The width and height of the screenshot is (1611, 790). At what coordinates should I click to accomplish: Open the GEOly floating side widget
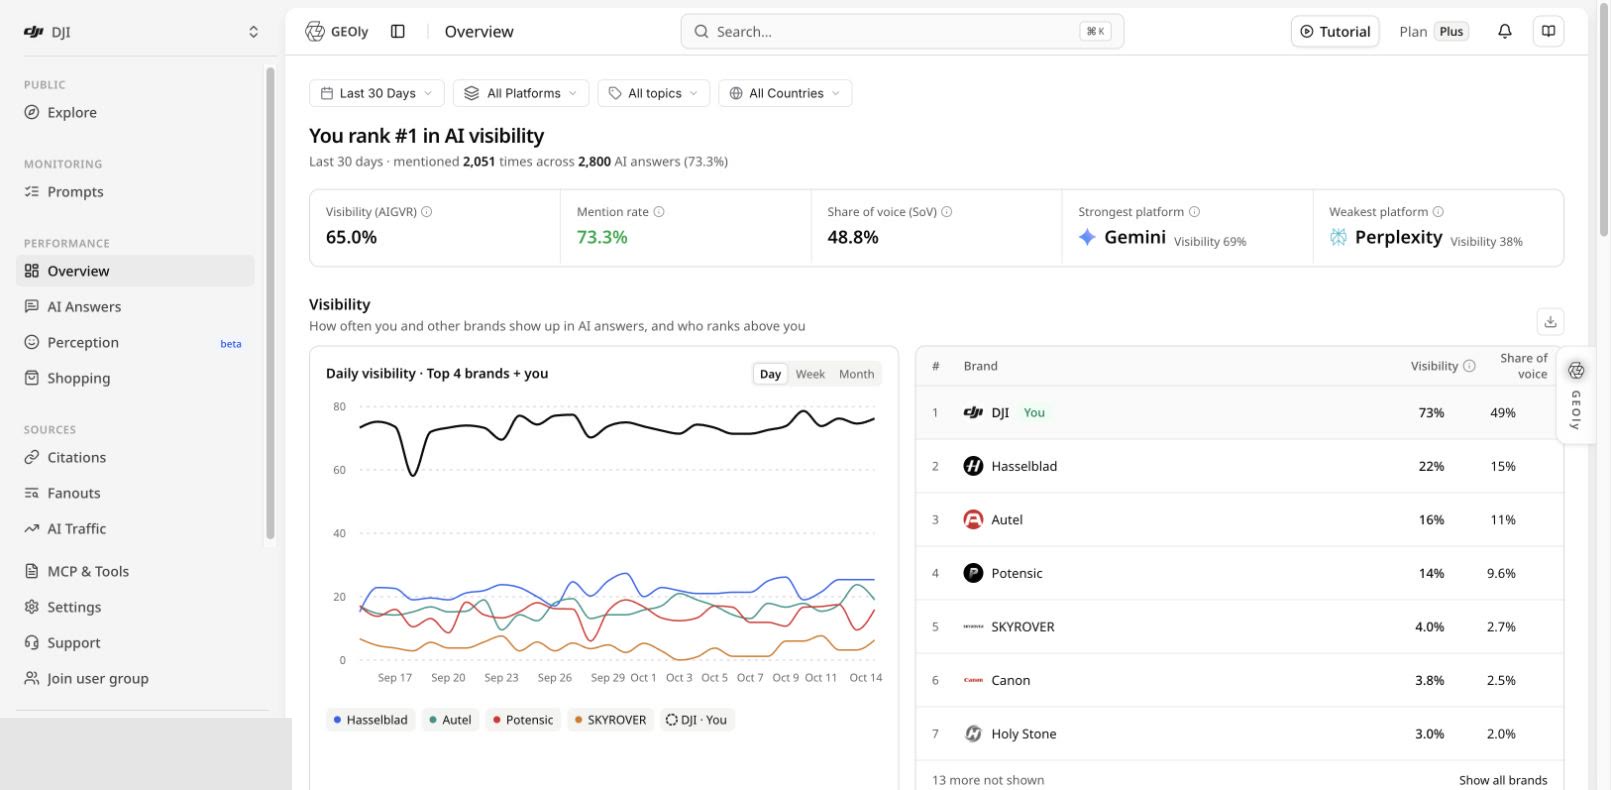tap(1576, 394)
